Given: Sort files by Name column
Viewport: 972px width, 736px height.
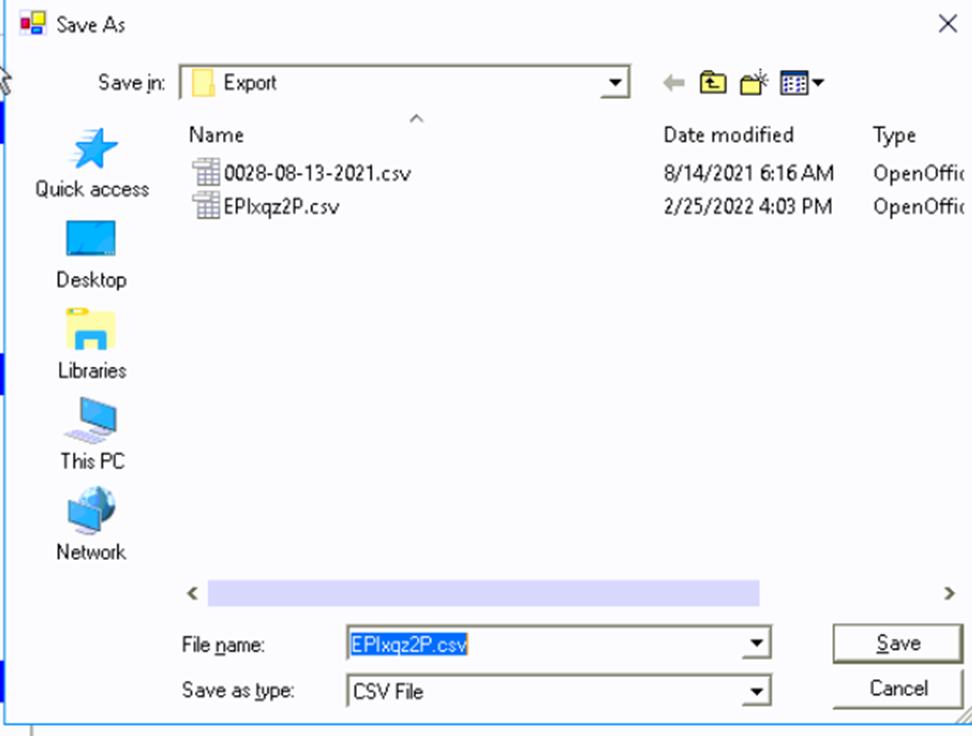Looking at the screenshot, I should coord(216,135).
